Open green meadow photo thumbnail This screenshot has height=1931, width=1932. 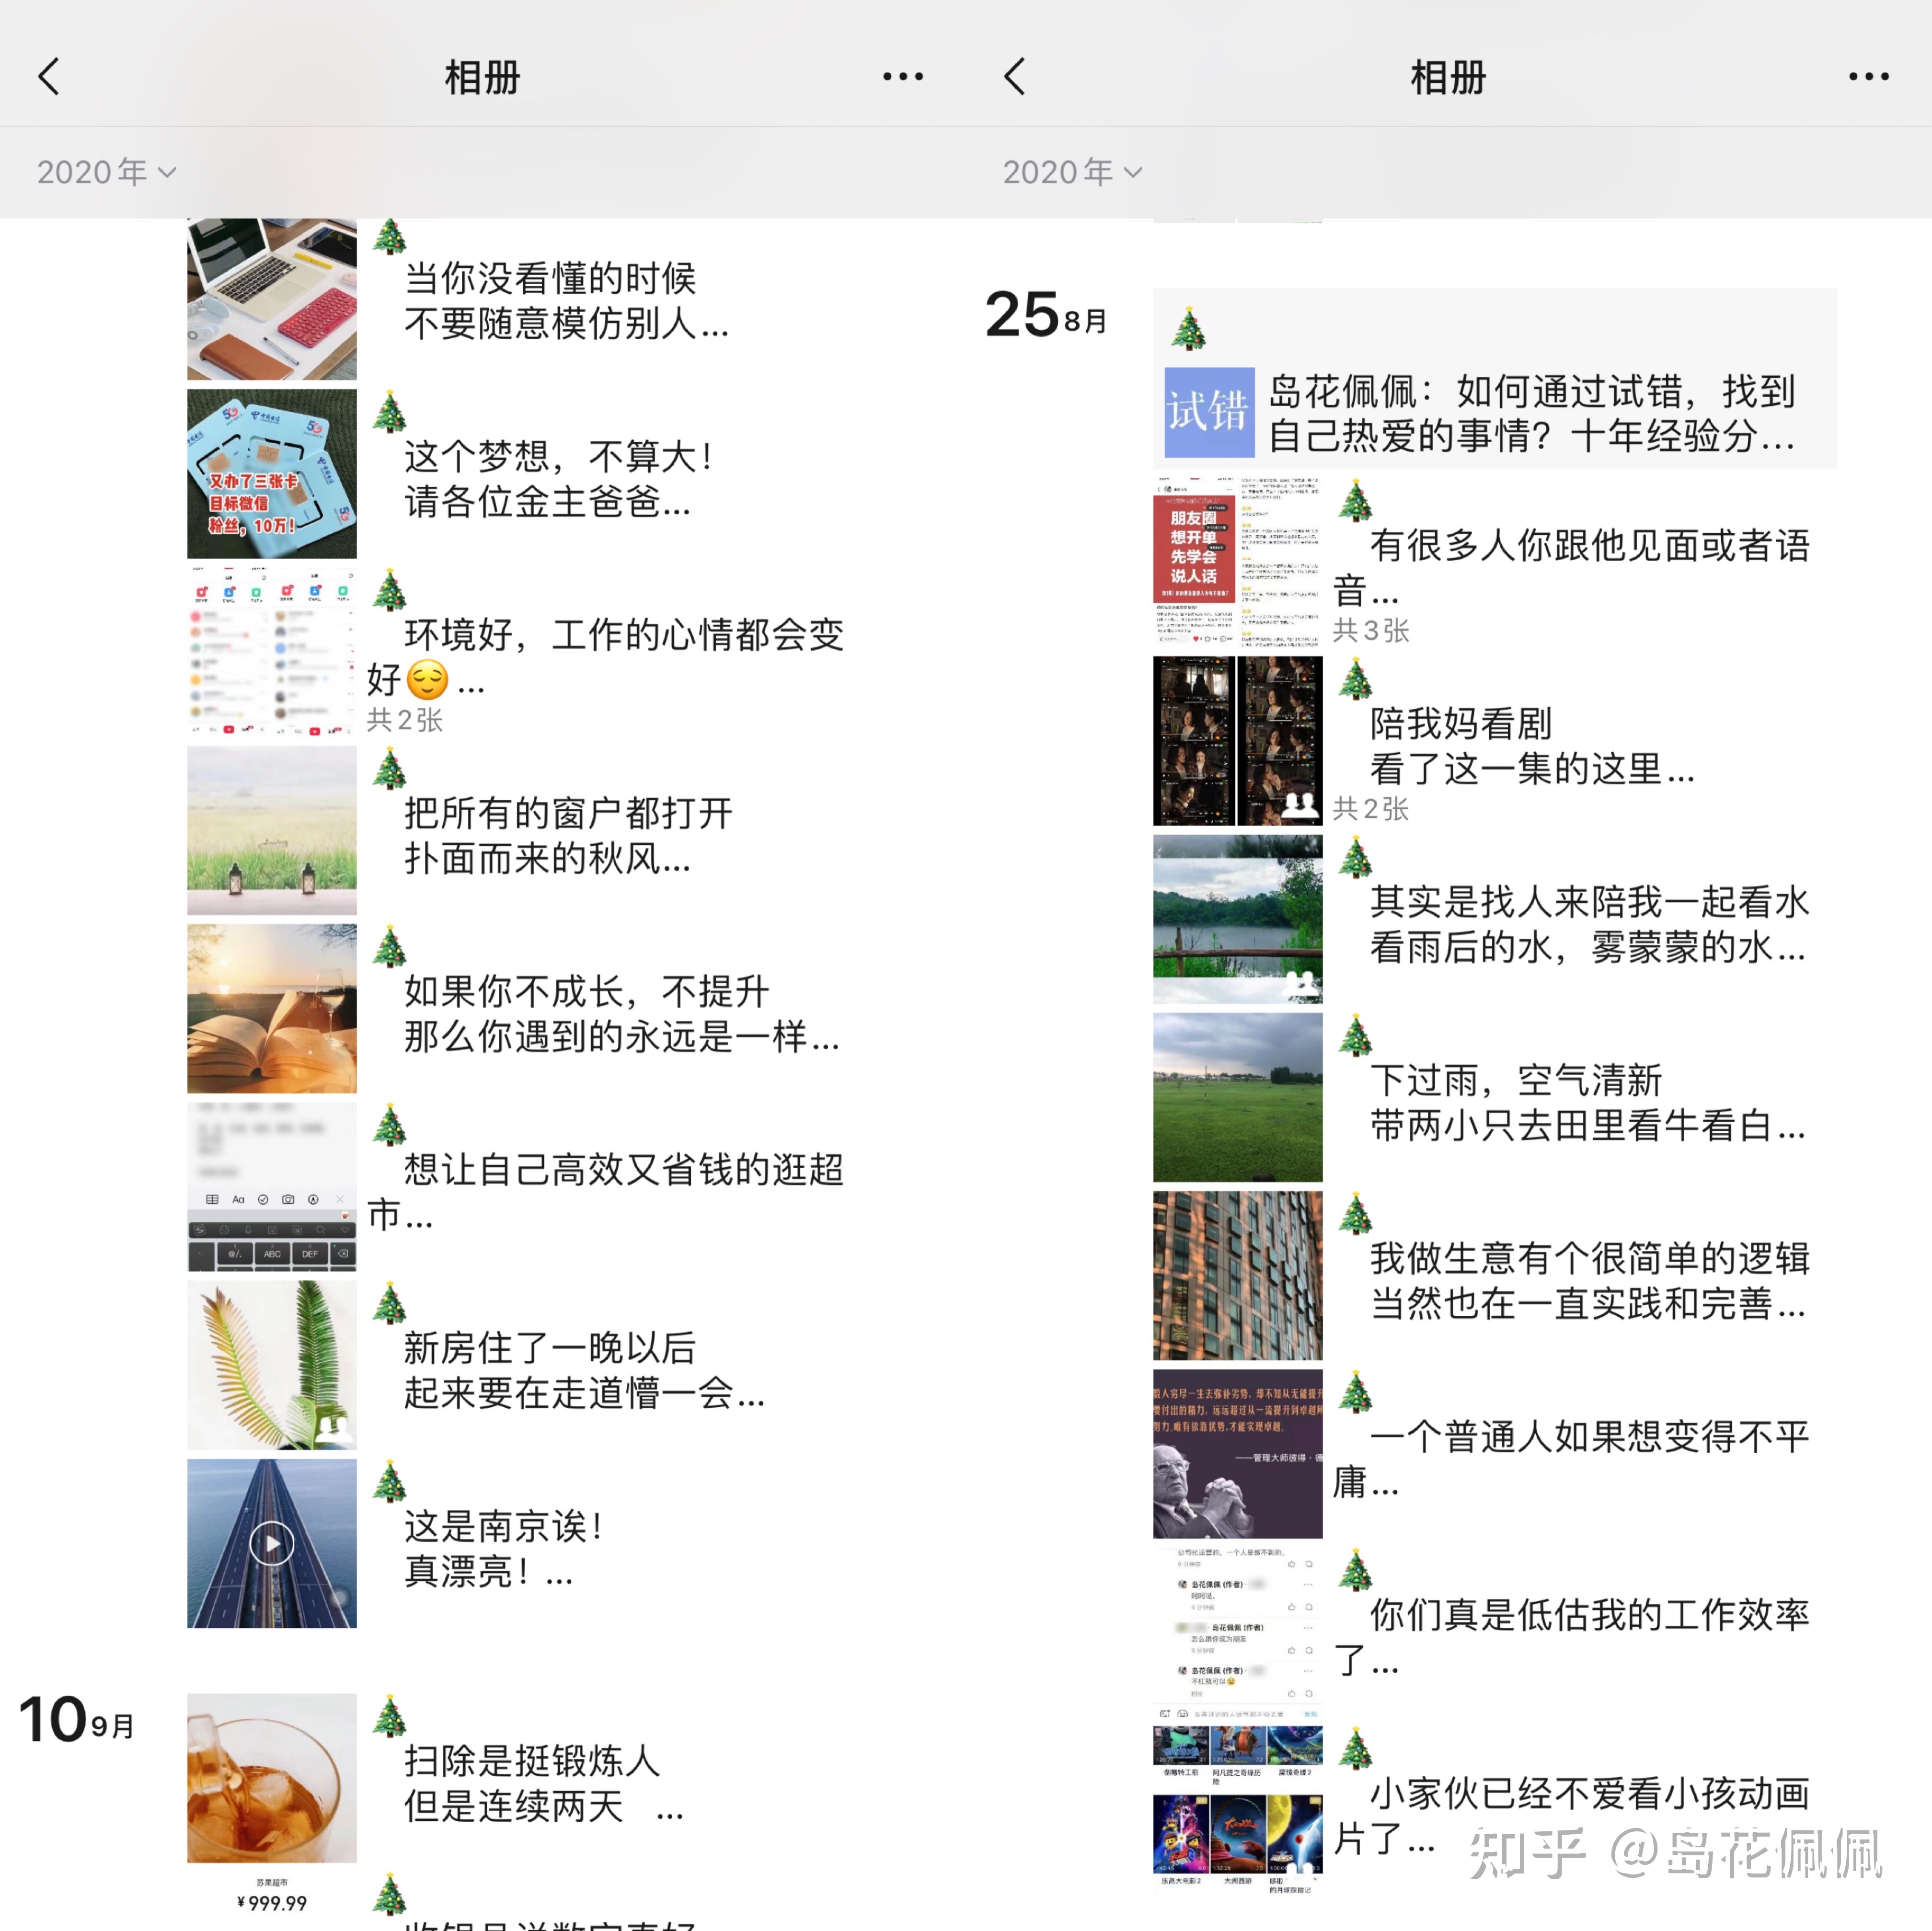[x=1237, y=1097]
